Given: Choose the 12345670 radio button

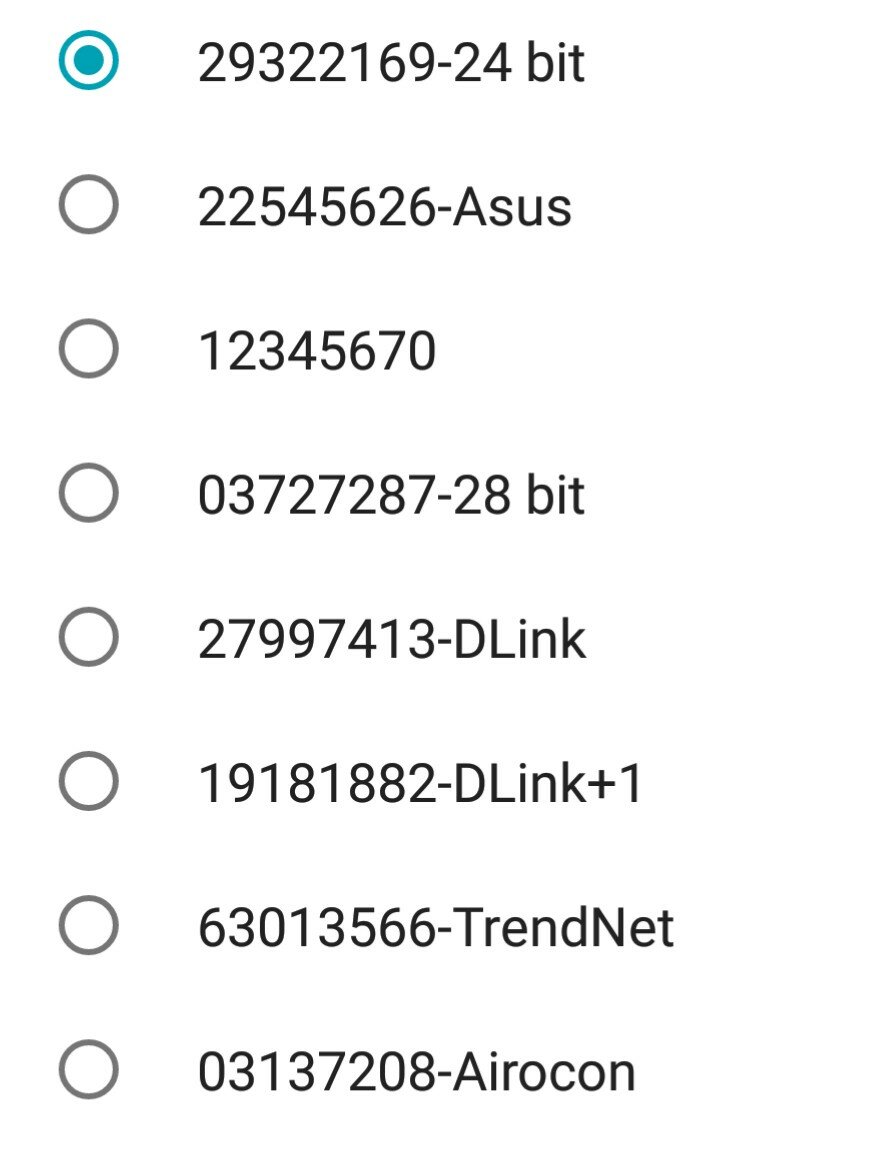Looking at the screenshot, I should click(89, 351).
